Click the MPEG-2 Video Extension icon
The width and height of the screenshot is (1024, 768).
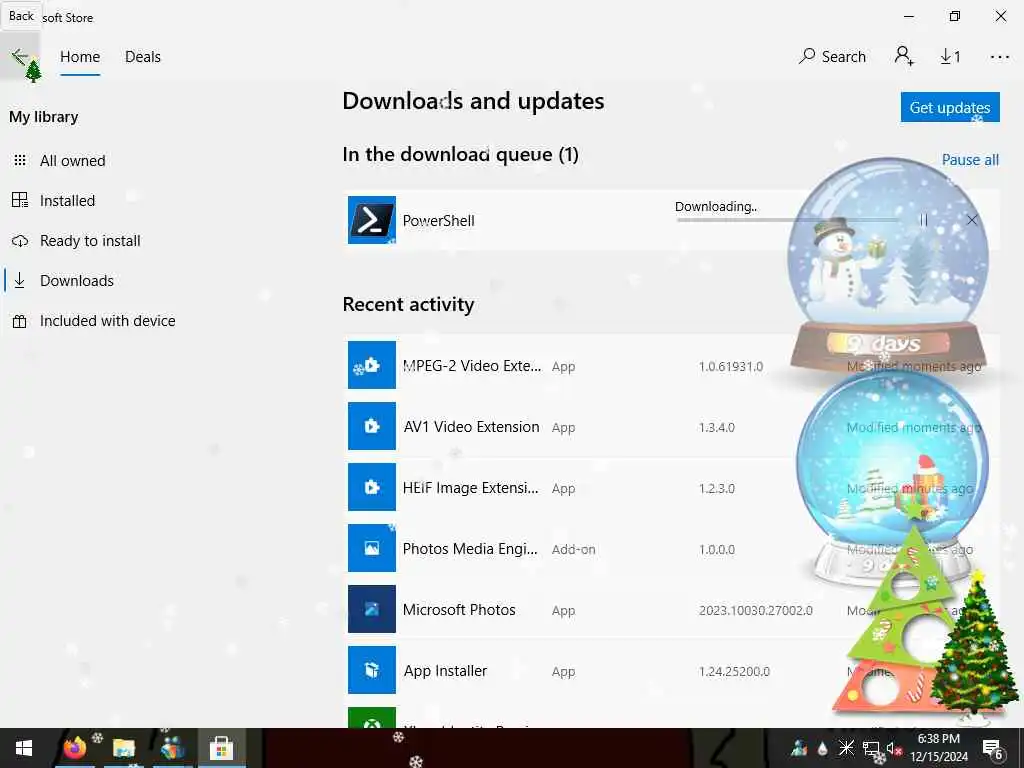click(372, 365)
